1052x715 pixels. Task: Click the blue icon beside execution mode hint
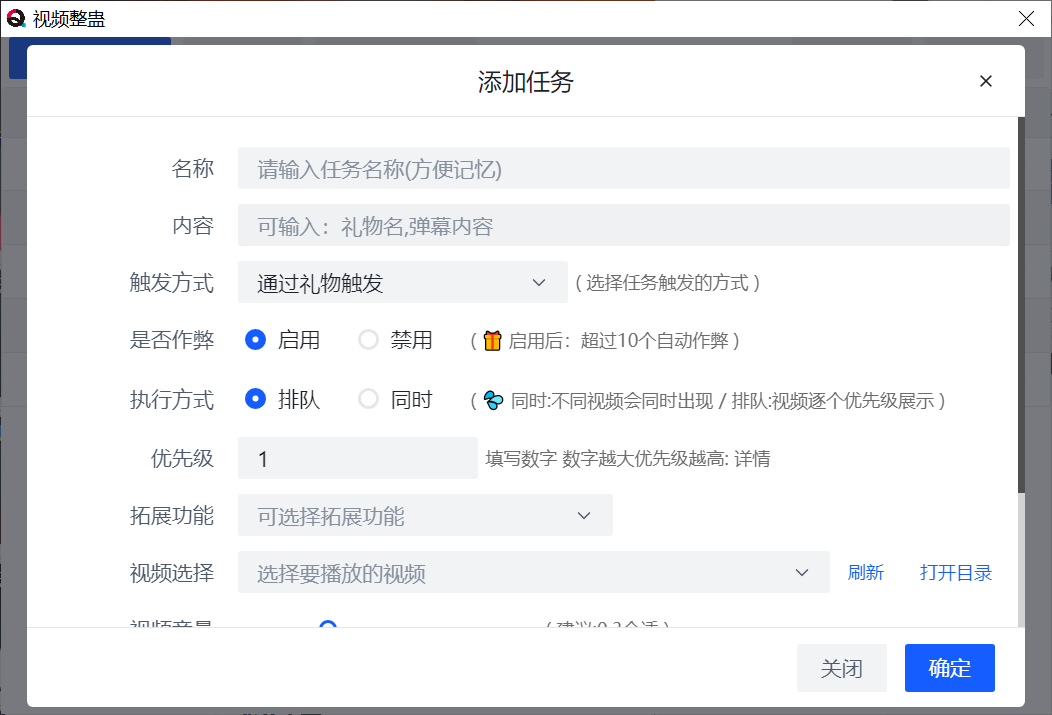click(x=493, y=400)
